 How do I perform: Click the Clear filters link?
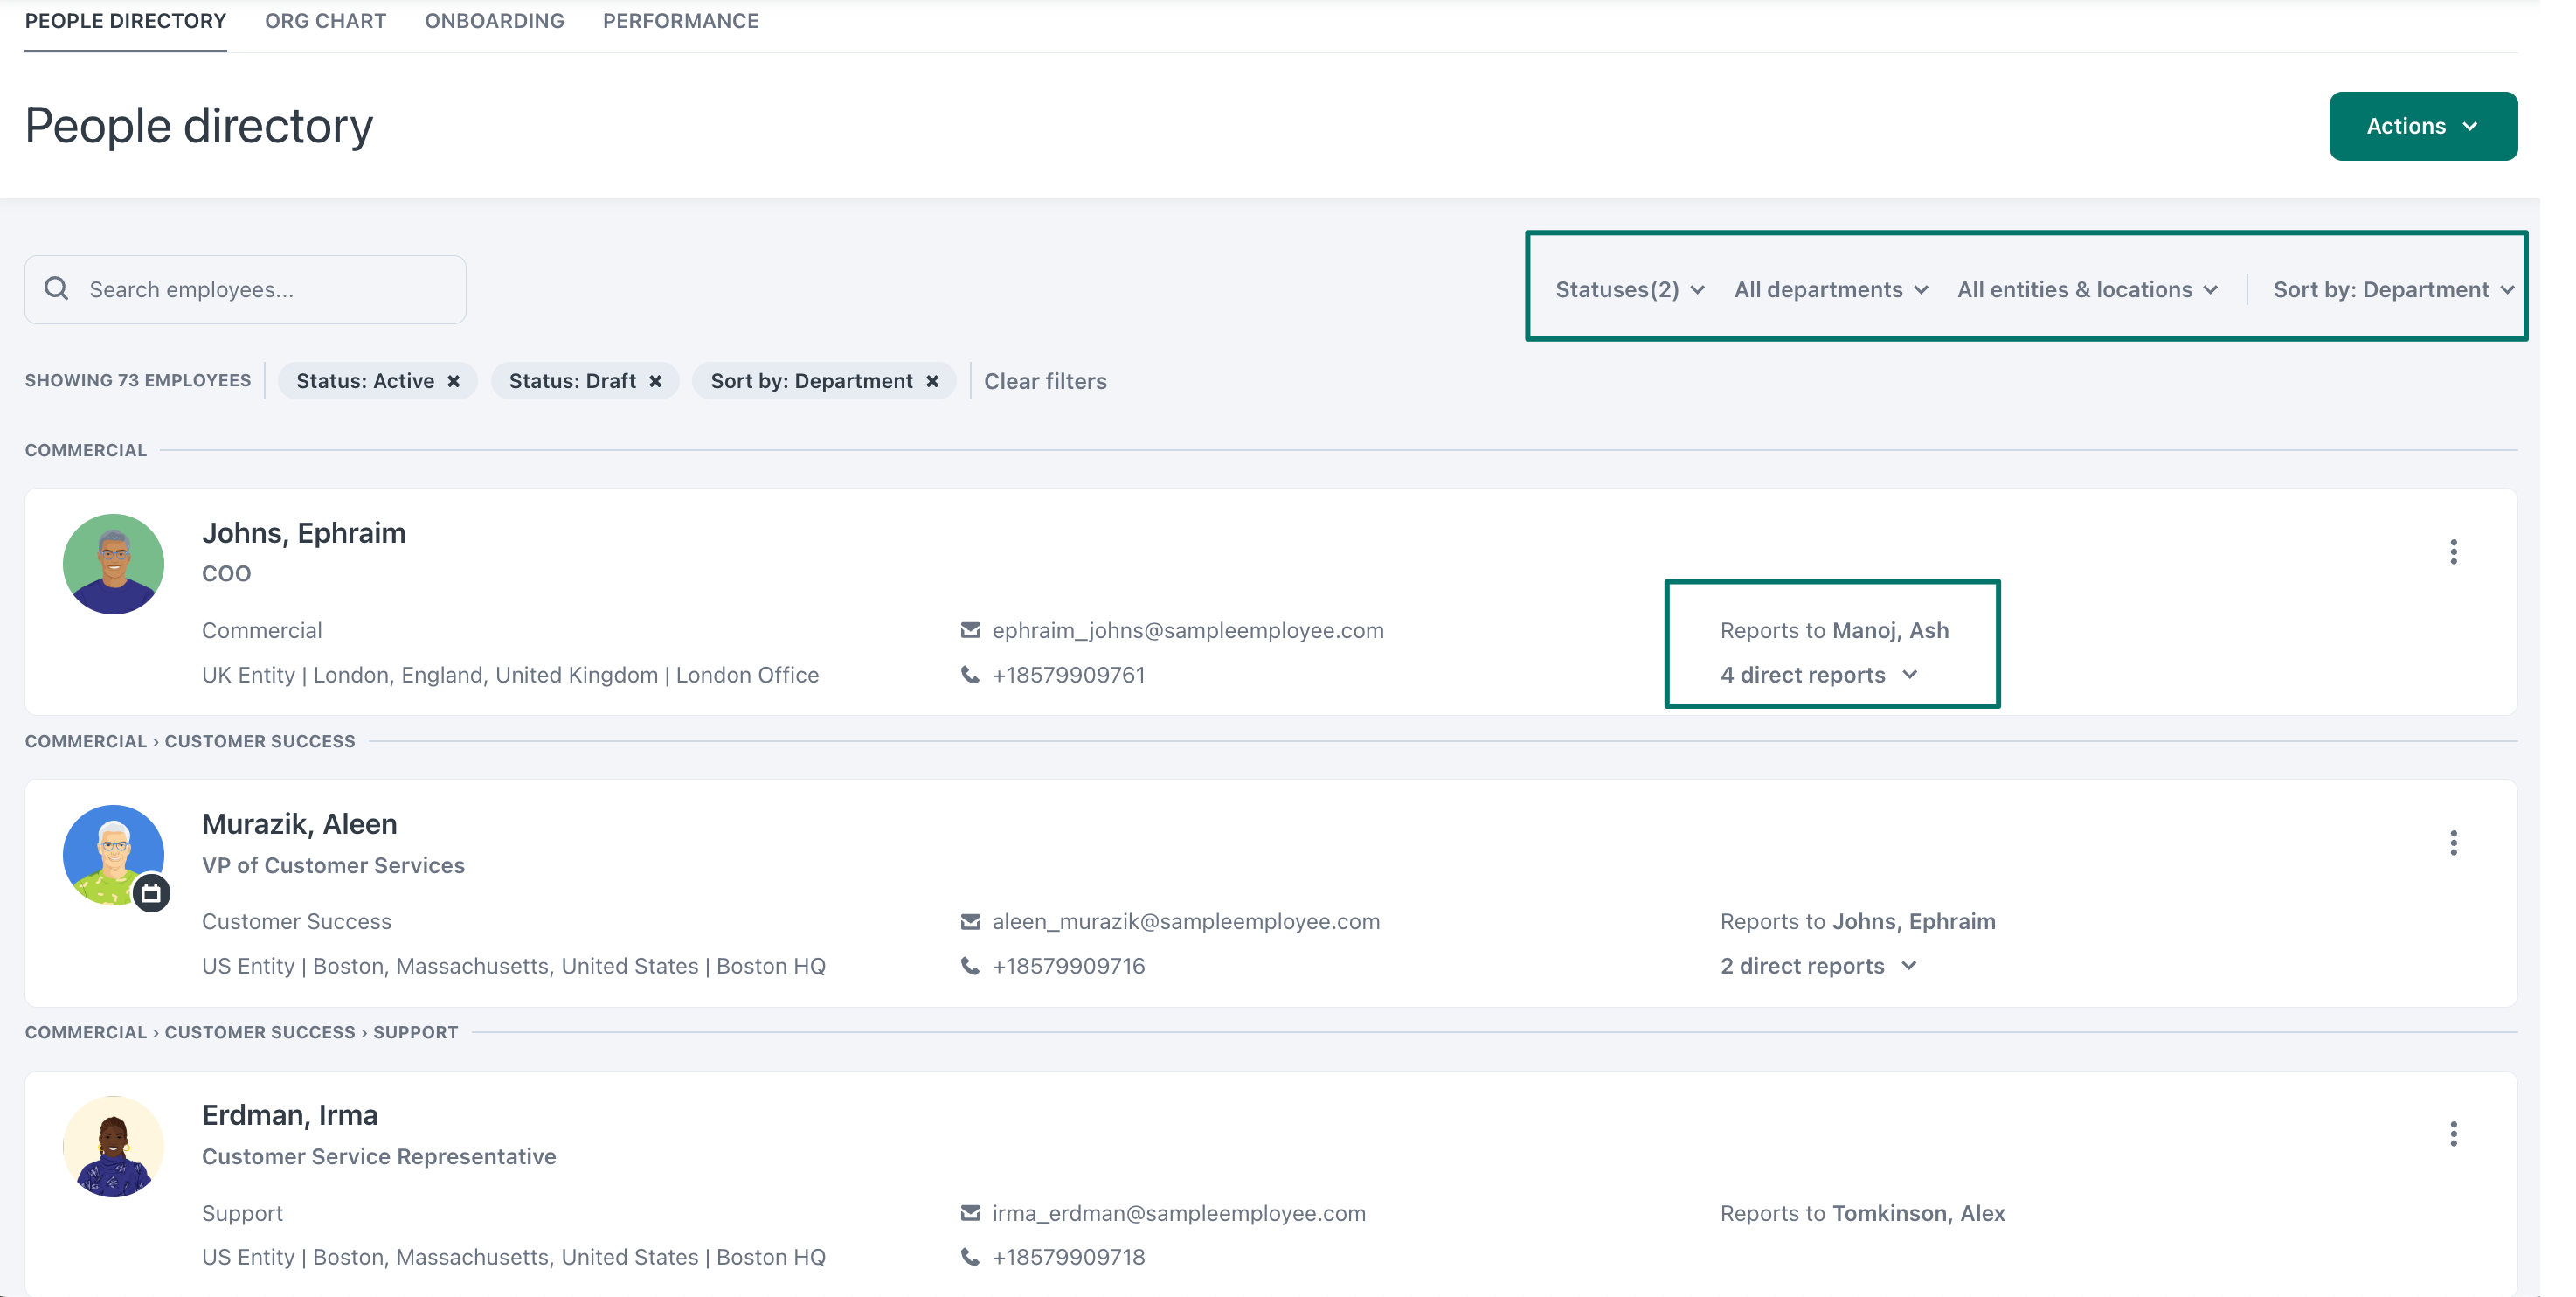1045,380
